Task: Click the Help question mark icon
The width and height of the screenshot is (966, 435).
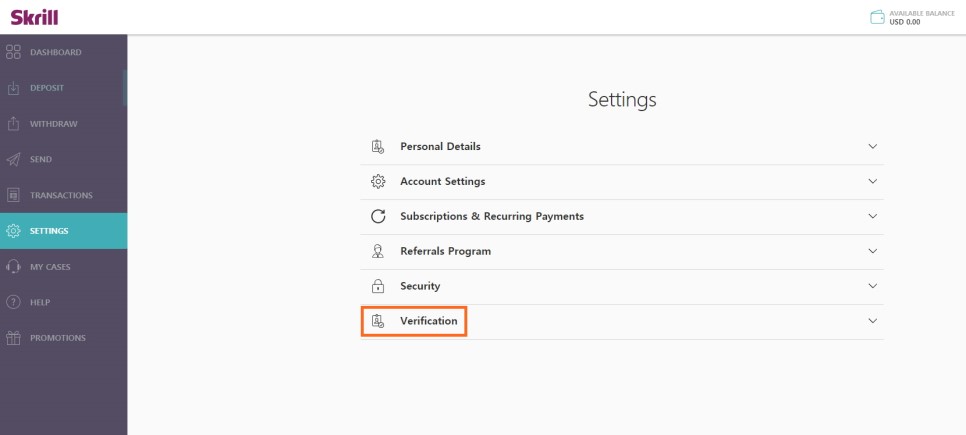Action: (14, 302)
